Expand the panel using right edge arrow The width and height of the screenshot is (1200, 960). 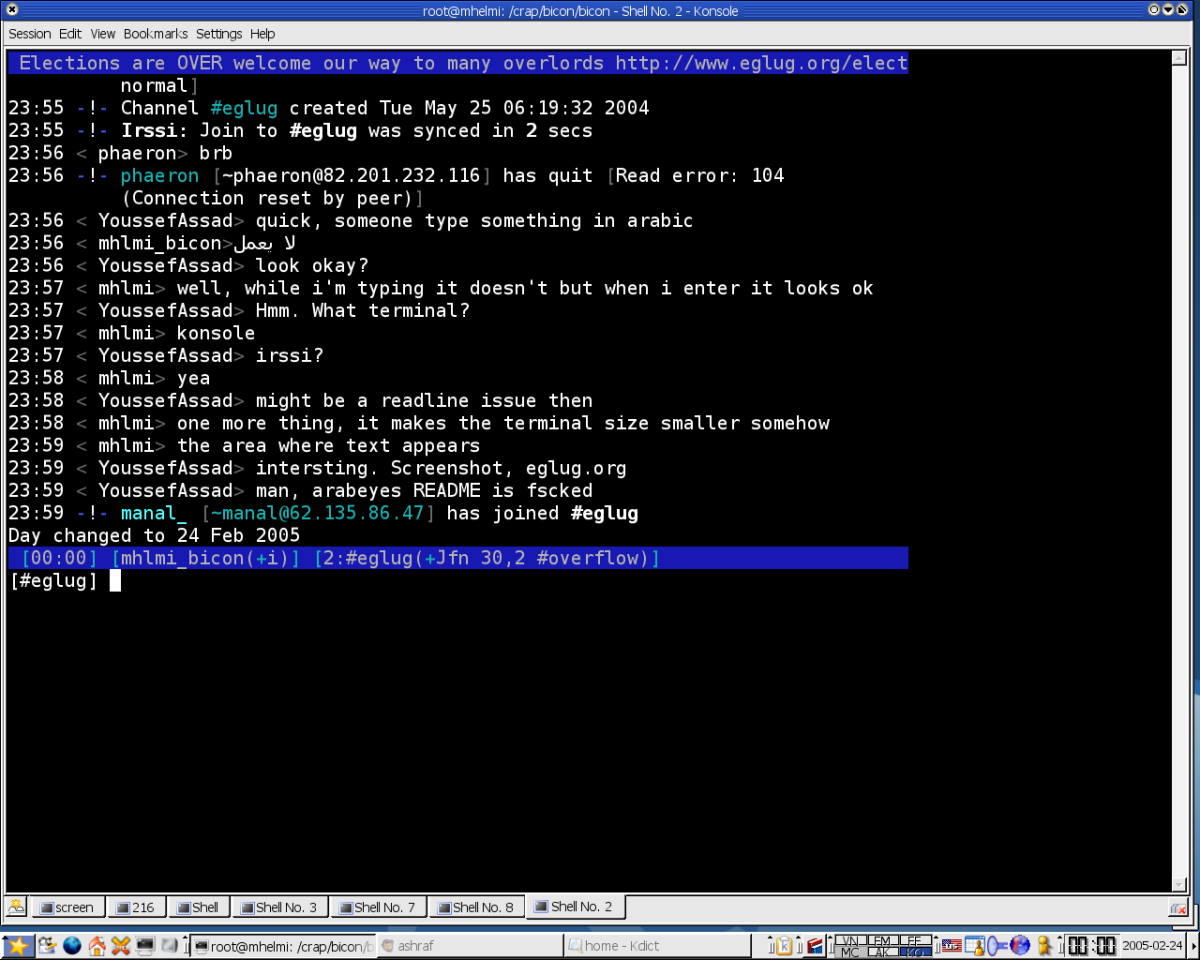click(x=1194, y=945)
